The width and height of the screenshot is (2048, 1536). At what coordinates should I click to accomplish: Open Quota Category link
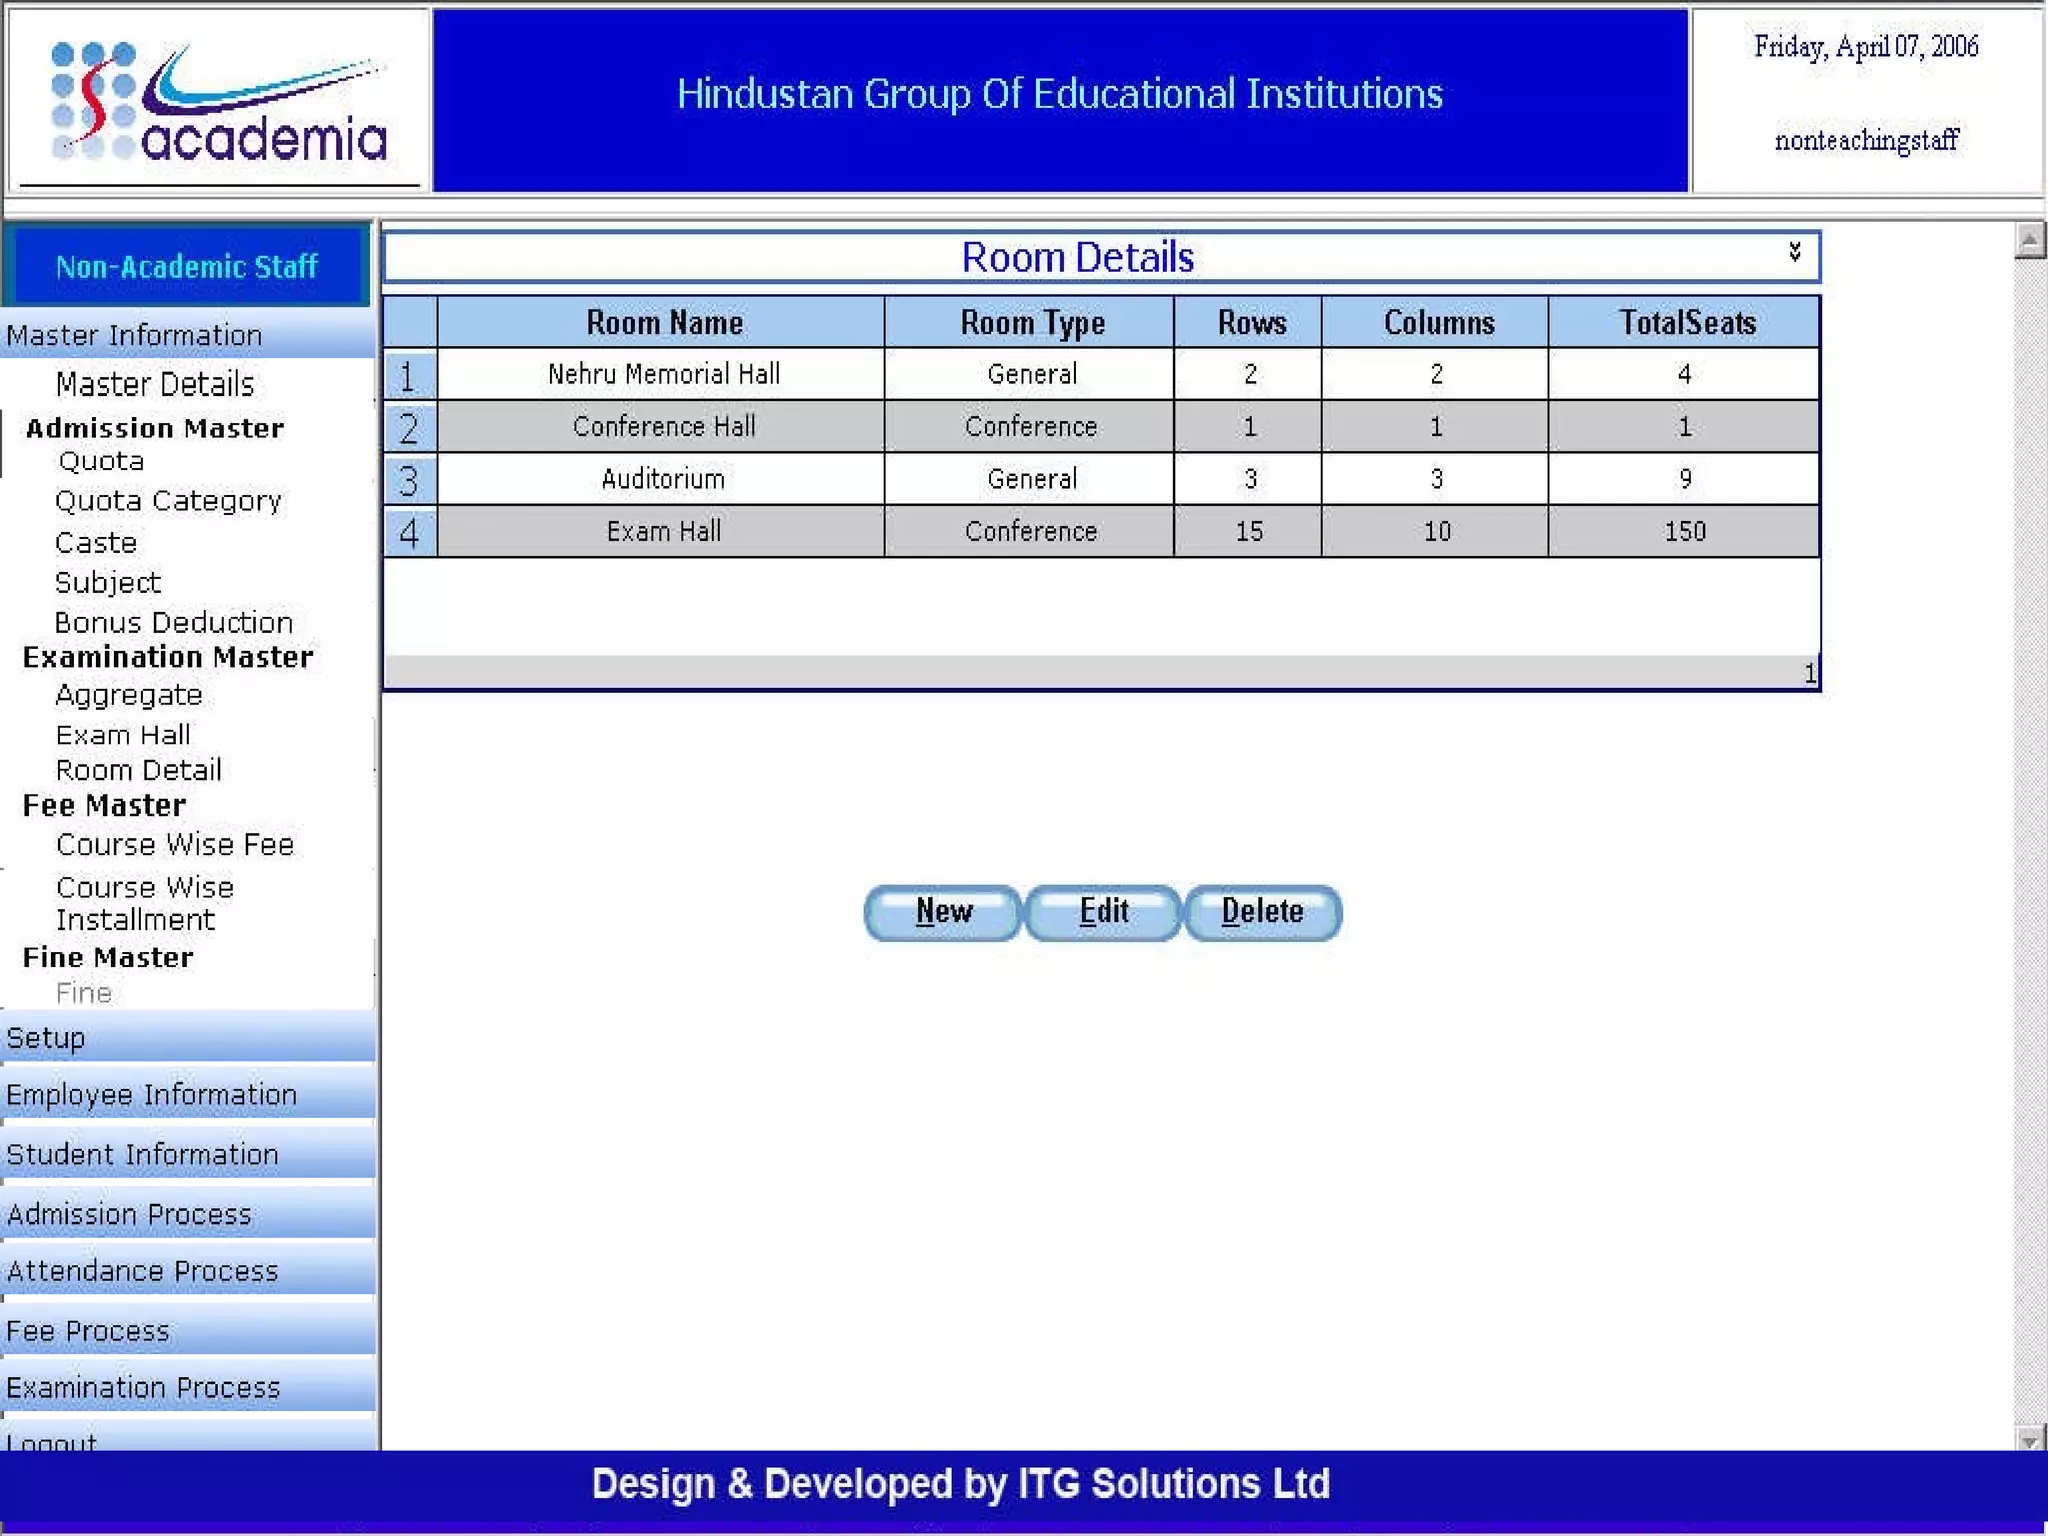(168, 501)
